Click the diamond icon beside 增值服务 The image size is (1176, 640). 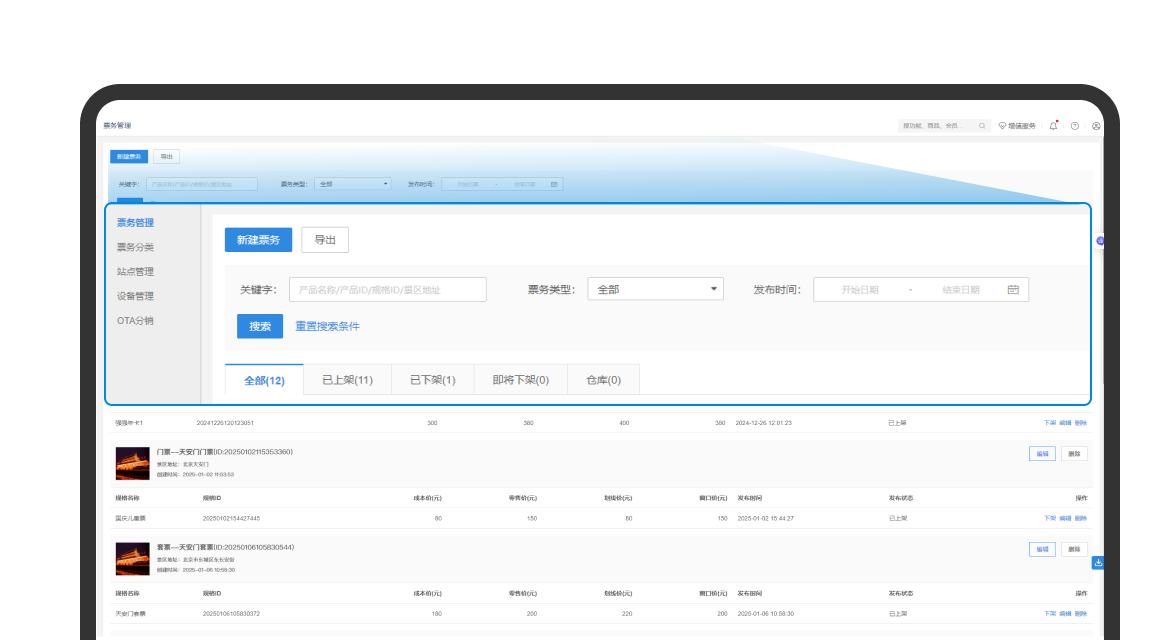click(x=1002, y=126)
